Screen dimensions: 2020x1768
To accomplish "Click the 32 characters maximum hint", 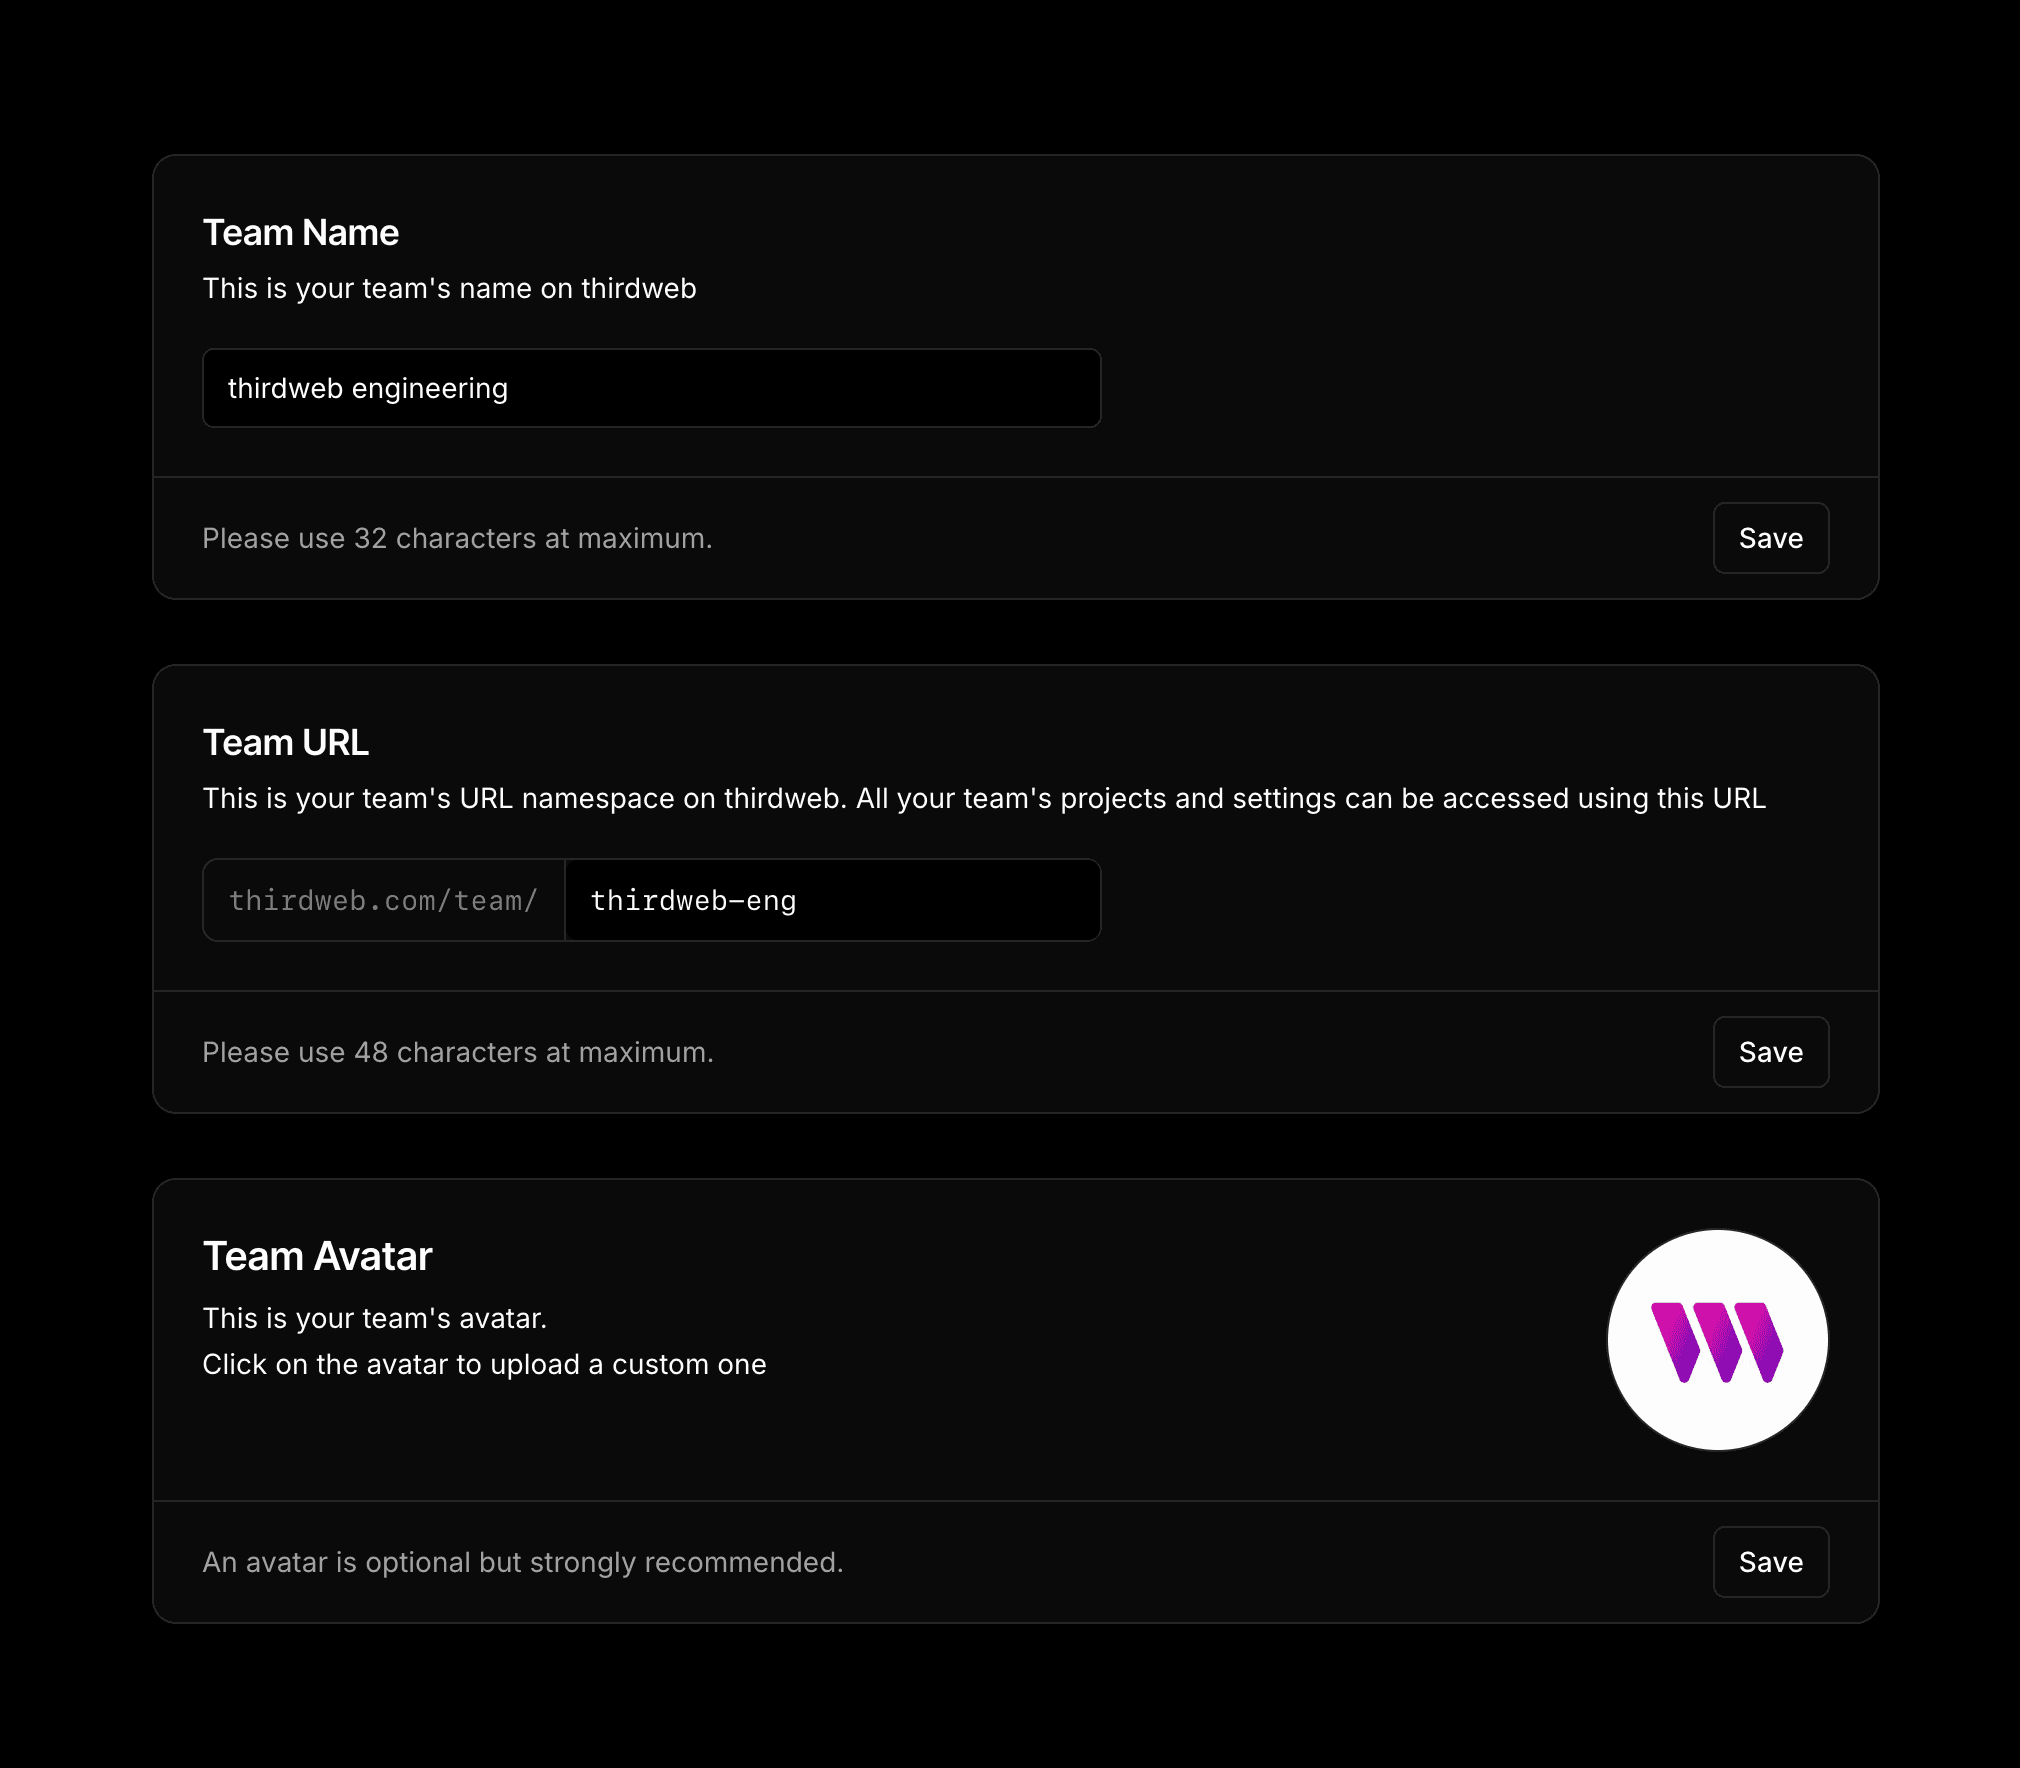I will click(457, 539).
